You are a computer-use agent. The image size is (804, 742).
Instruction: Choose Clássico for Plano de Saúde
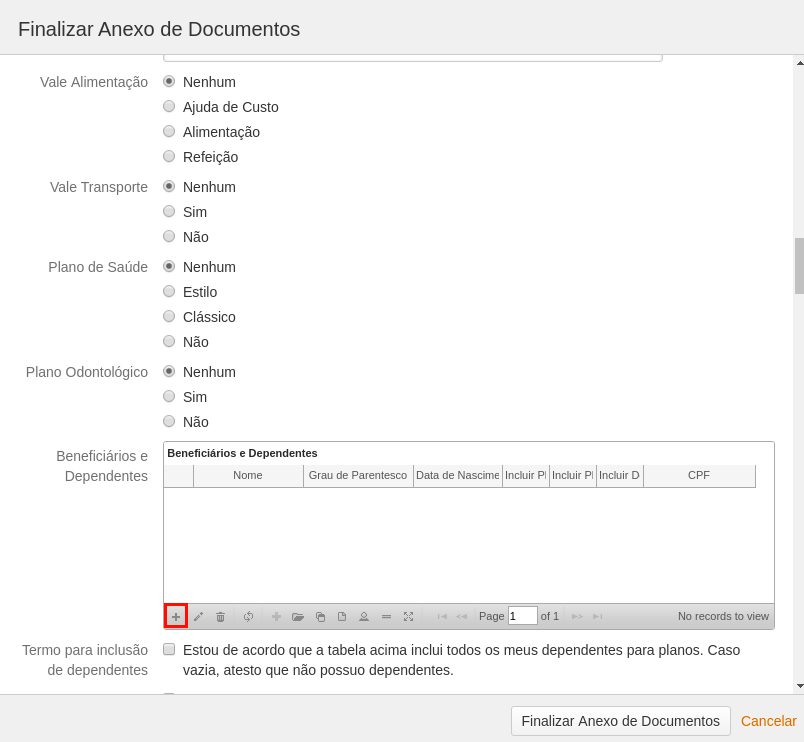169,317
